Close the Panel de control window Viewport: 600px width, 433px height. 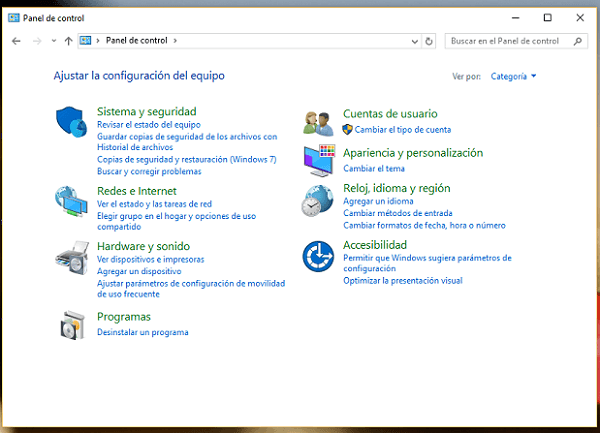coord(580,18)
